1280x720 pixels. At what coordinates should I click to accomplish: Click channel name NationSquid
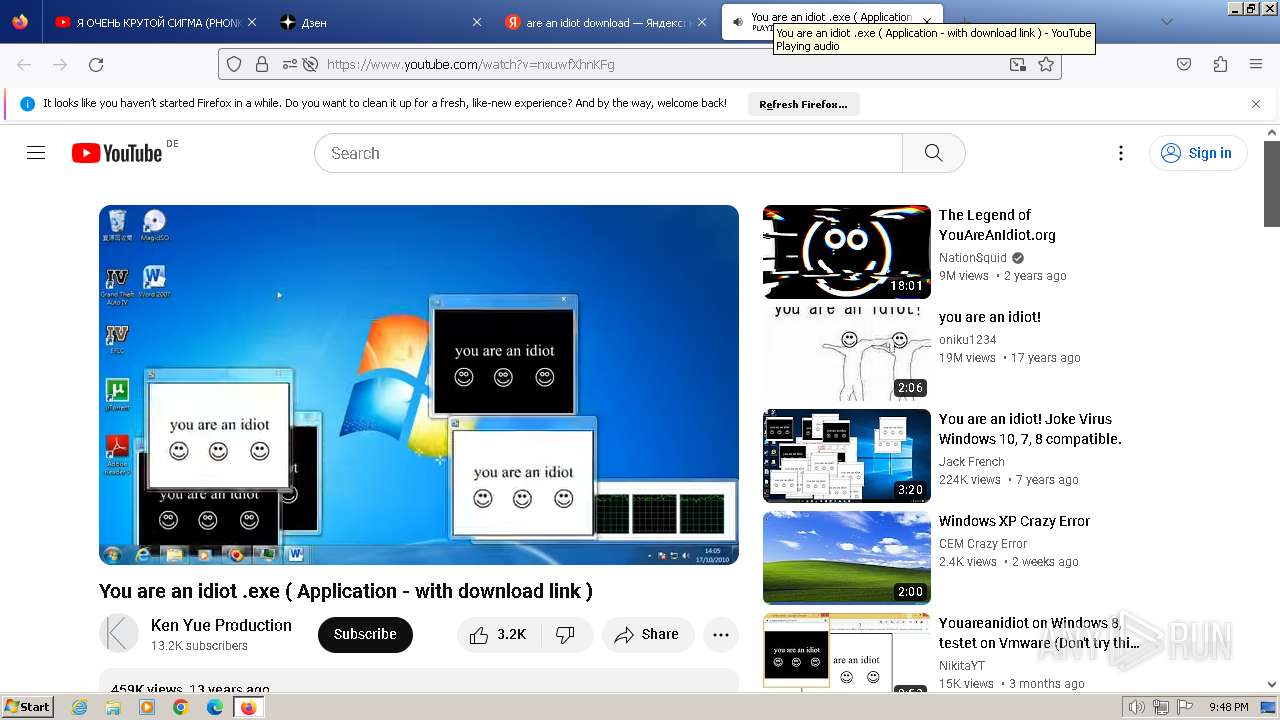click(973, 257)
